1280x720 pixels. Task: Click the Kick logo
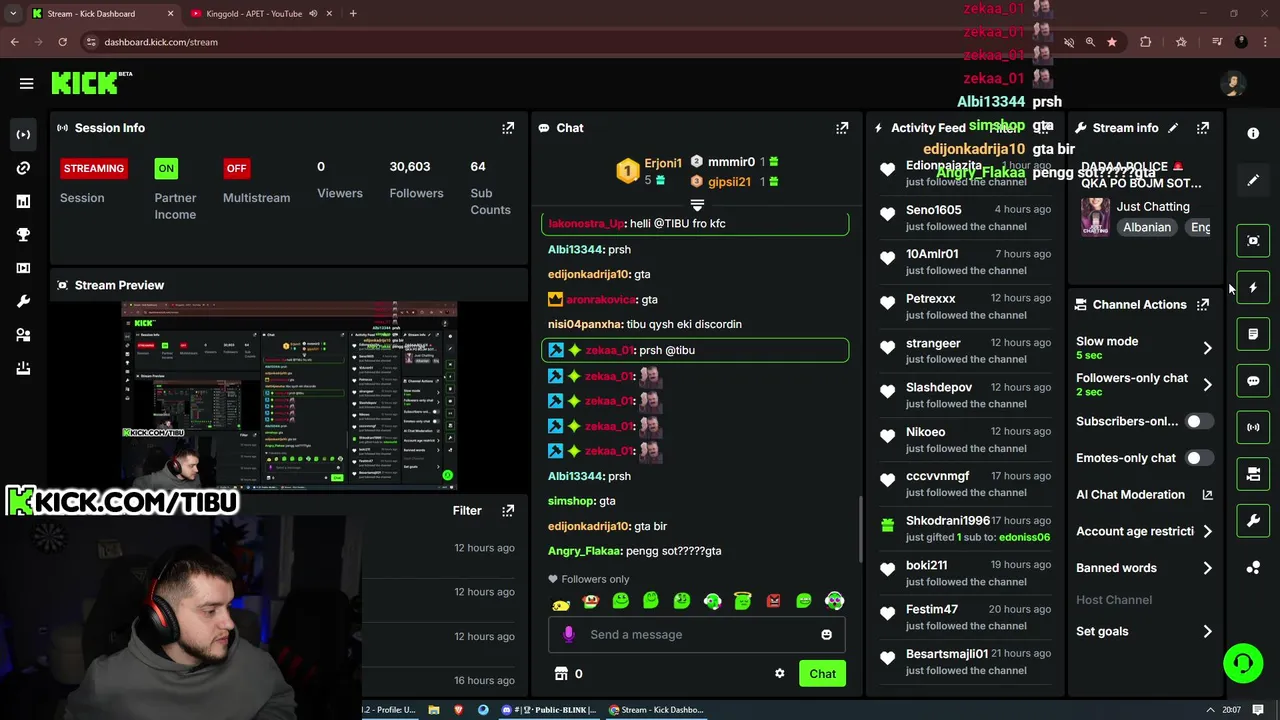(91, 83)
